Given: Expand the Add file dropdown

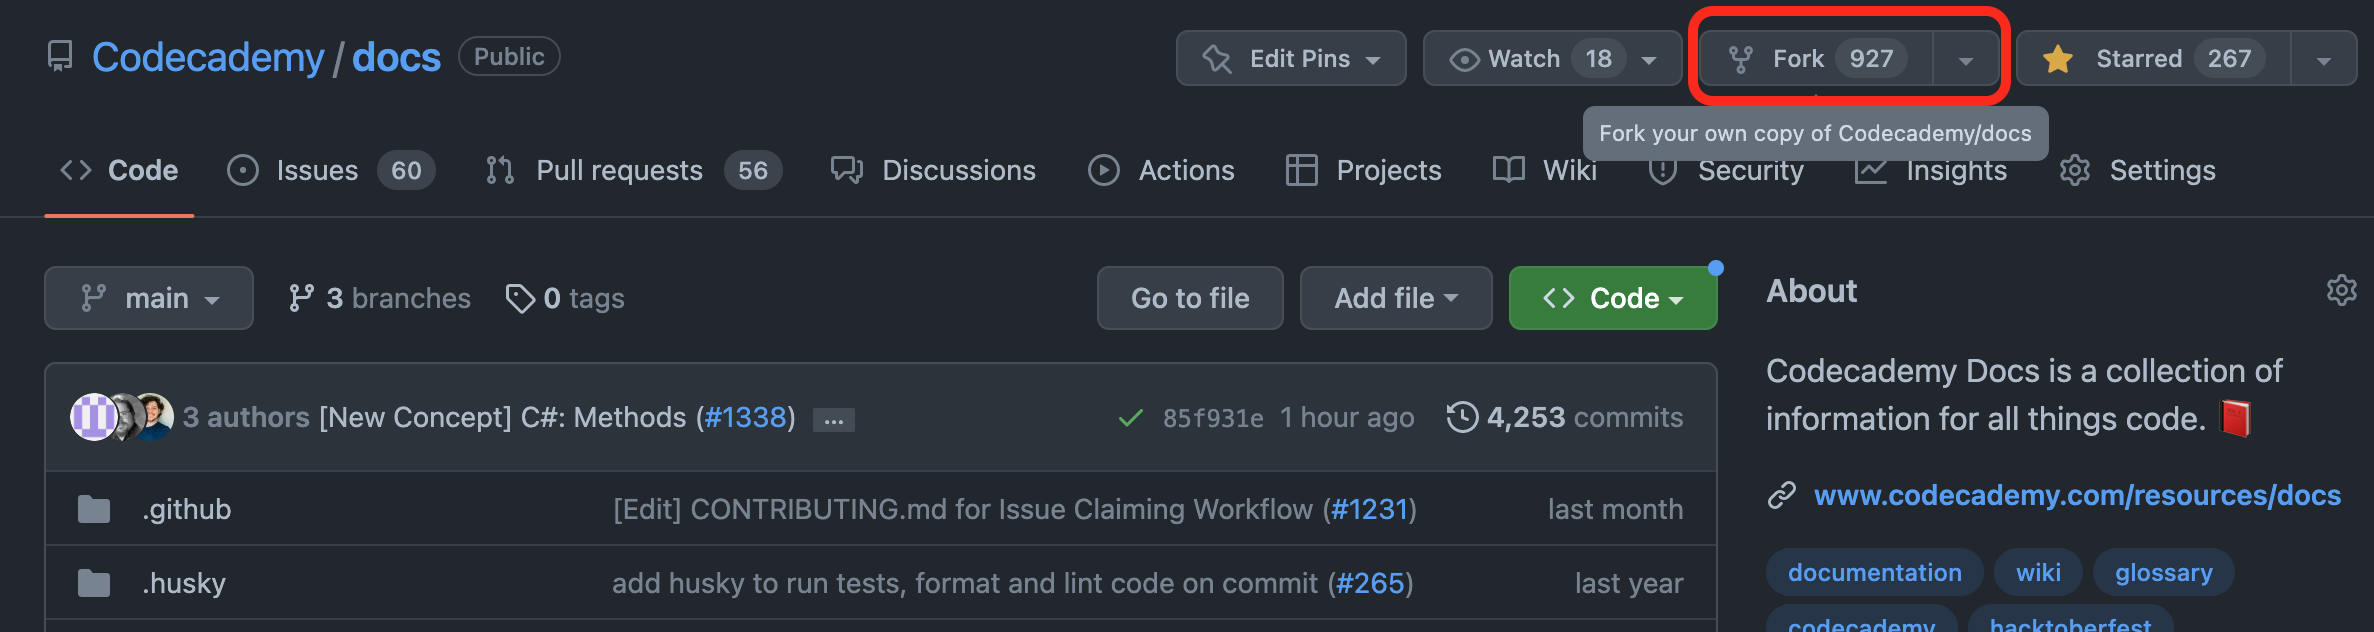Looking at the screenshot, I should 1395,297.
